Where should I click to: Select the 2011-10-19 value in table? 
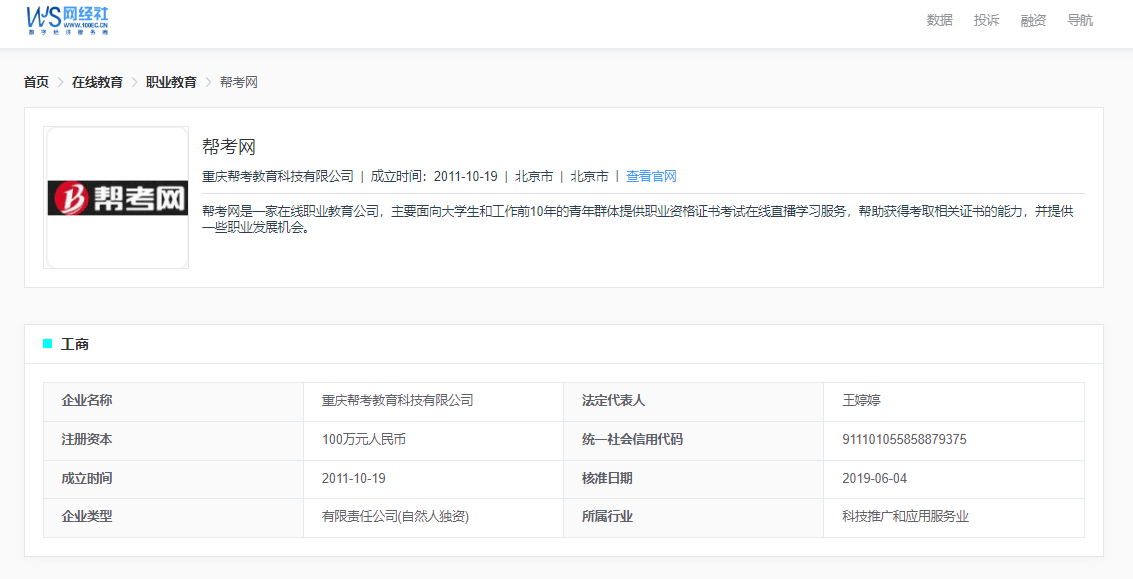[x=353, y=479]
